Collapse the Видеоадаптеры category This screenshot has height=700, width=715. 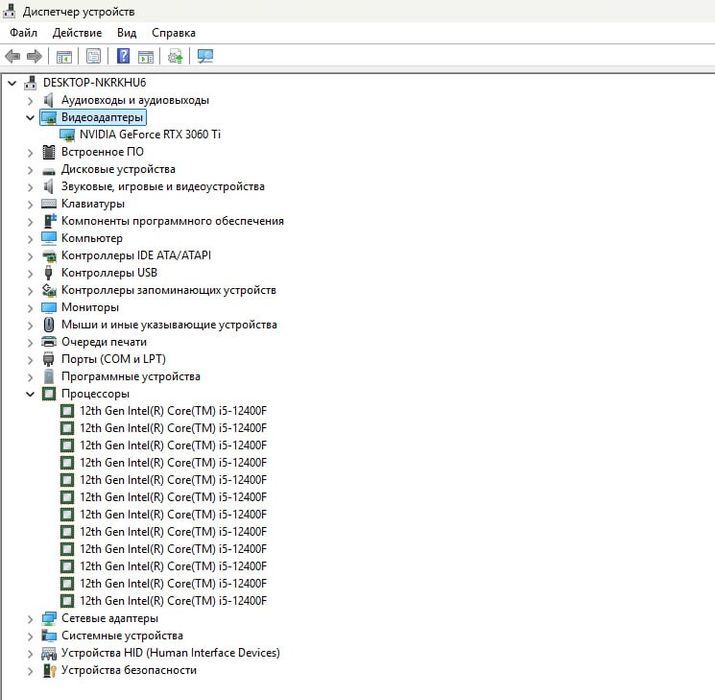(x=30, y=118)
